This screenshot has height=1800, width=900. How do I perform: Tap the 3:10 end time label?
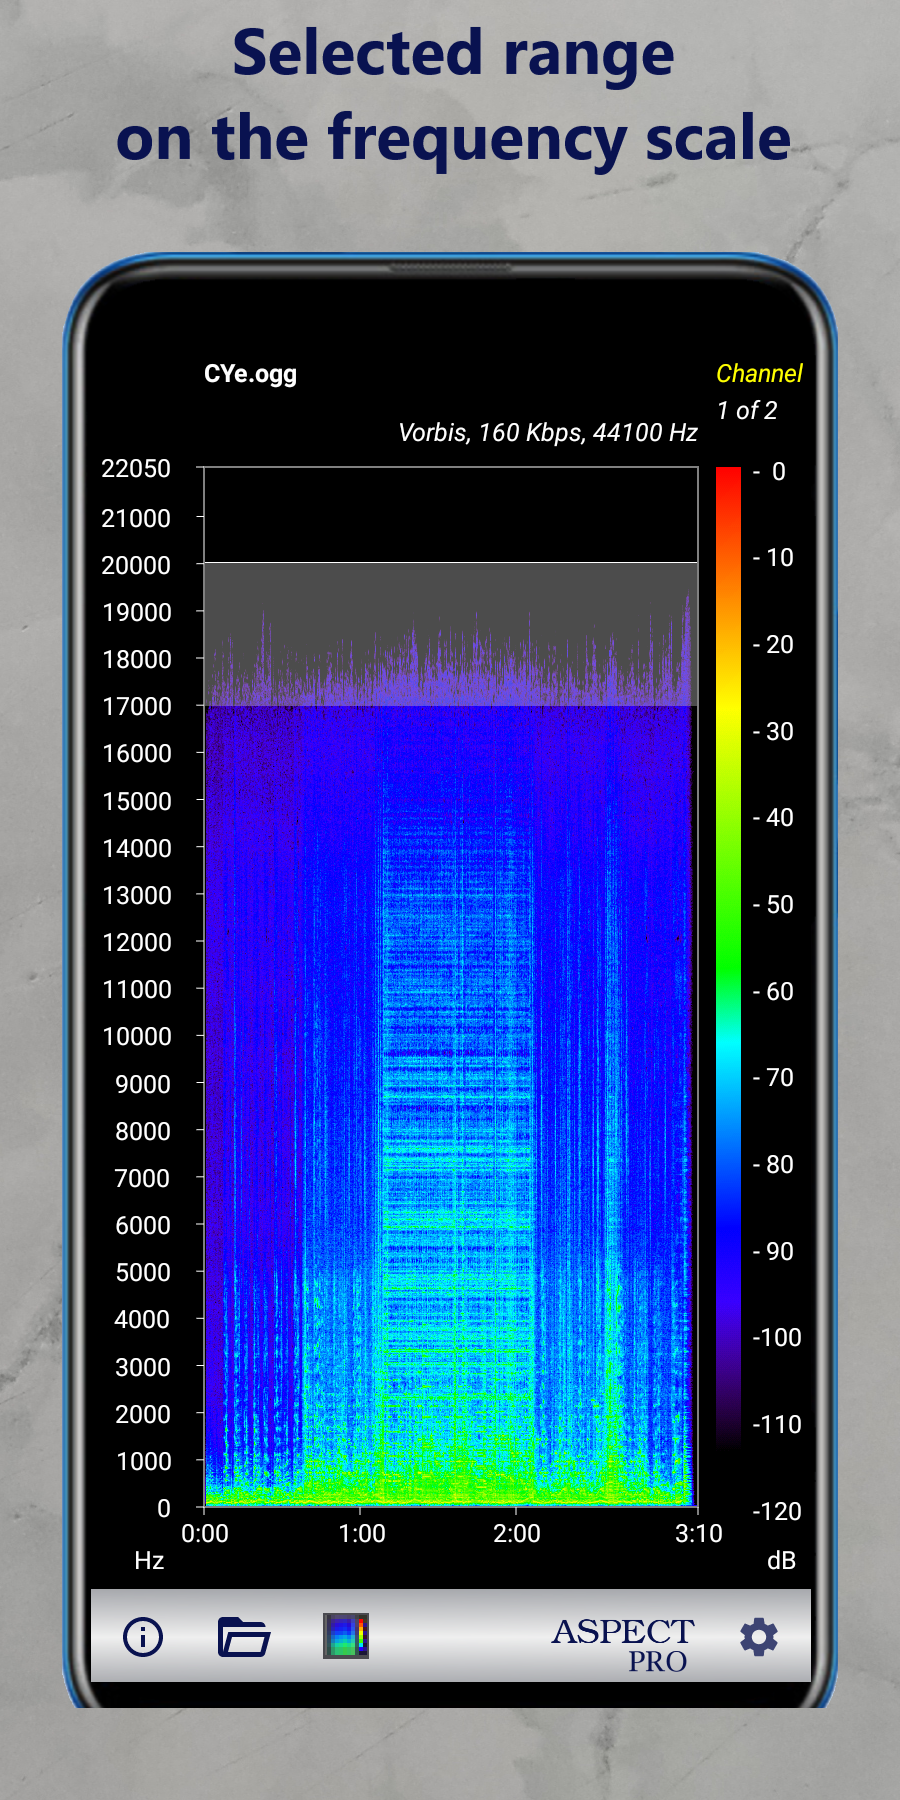(698, 1534)
